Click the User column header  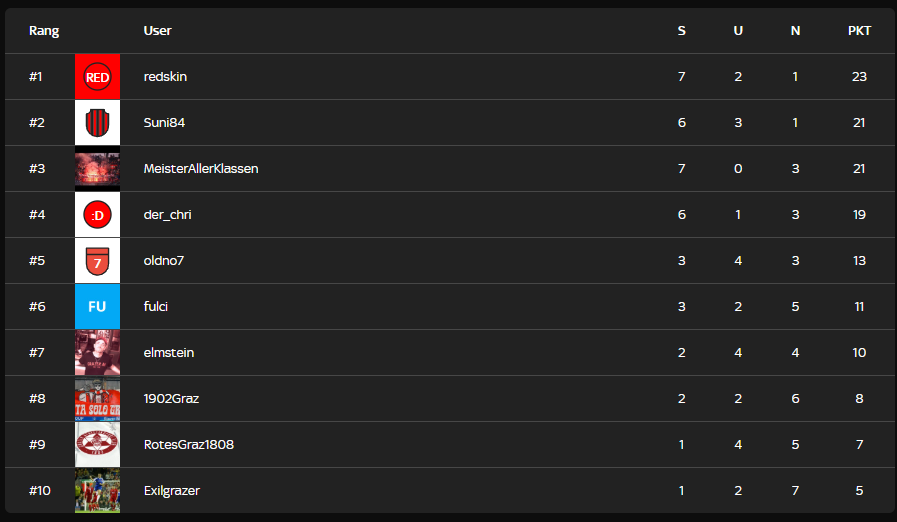click(x=157, y=31)
